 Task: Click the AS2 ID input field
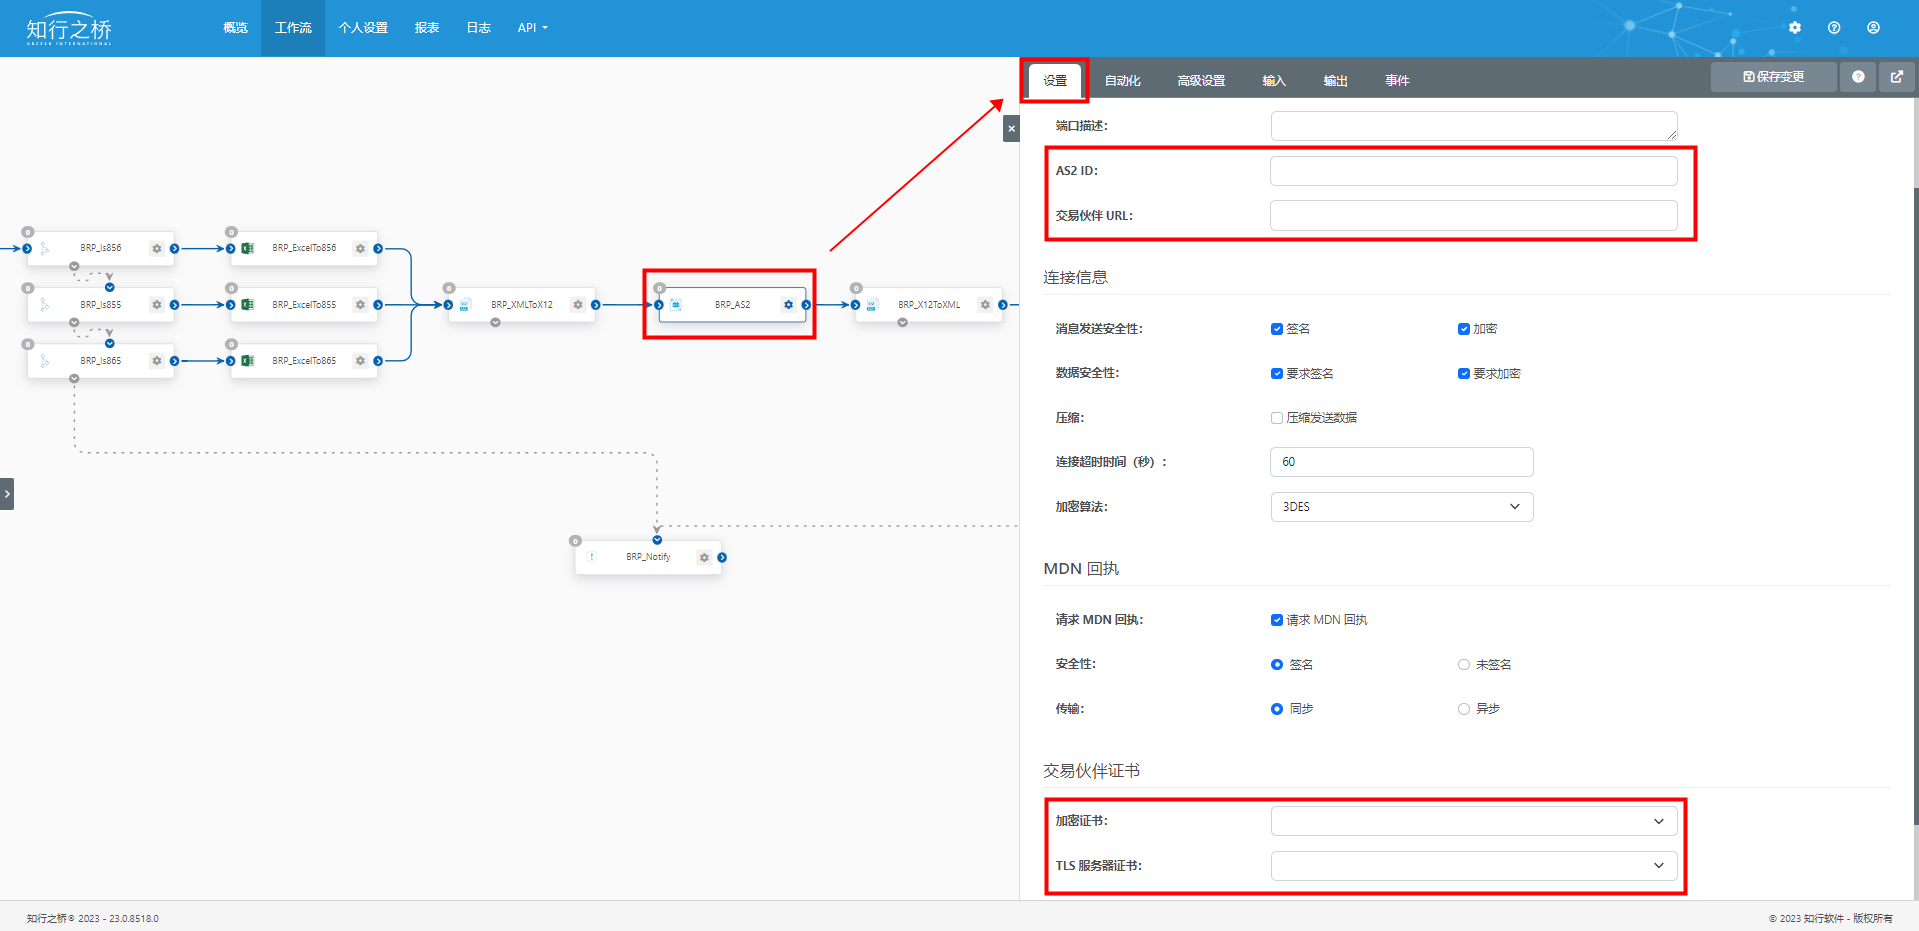(1473, 171)
